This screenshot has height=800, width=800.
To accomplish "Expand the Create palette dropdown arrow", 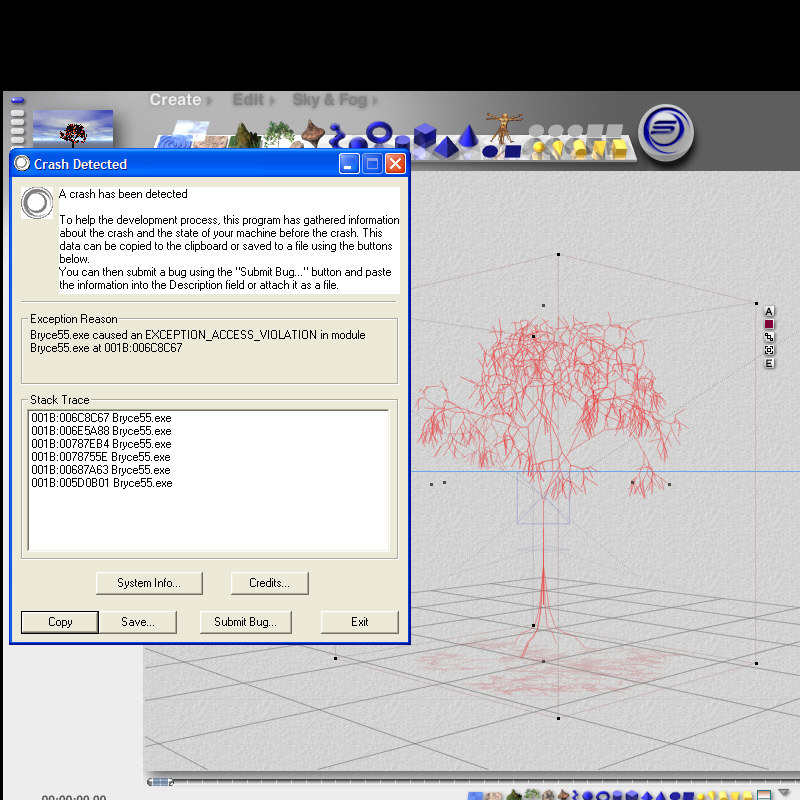I will point(209,101).
